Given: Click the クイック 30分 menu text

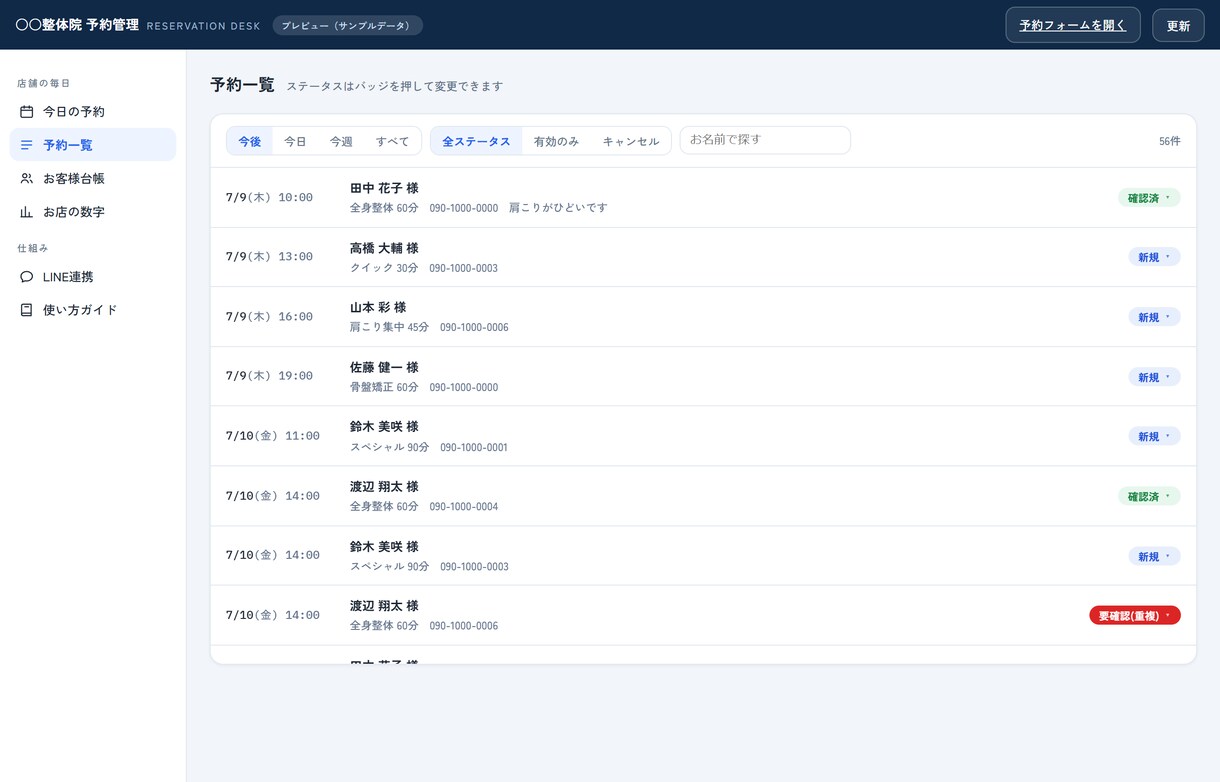Looking at the screenshot, I should [x=384, y=268].
